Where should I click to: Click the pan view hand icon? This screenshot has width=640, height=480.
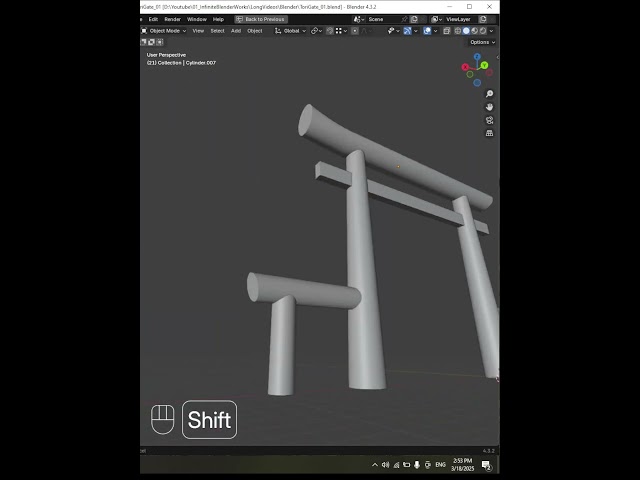pyautogui.click(x=489, y=107)
